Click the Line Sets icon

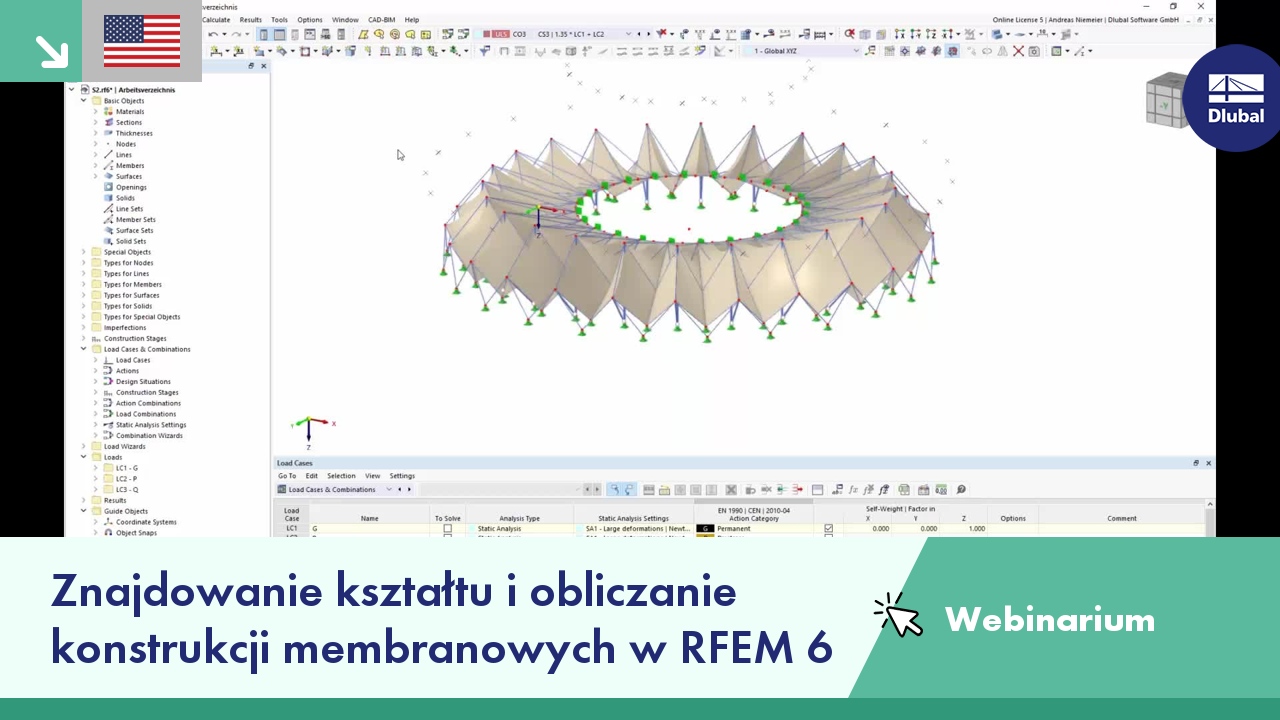pos(108,209)
